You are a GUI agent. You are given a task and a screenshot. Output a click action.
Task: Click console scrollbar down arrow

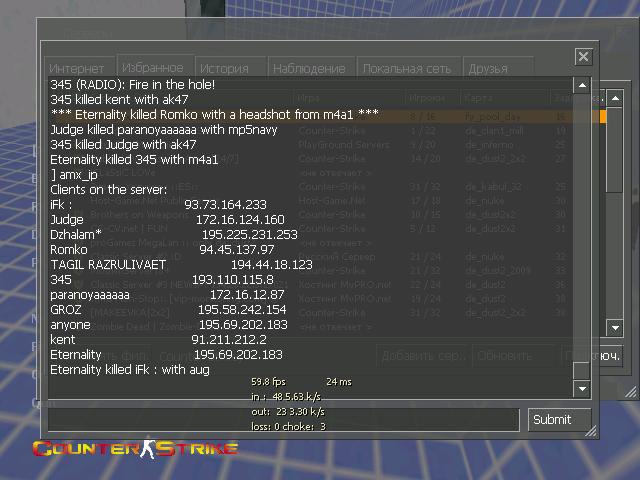582,388
